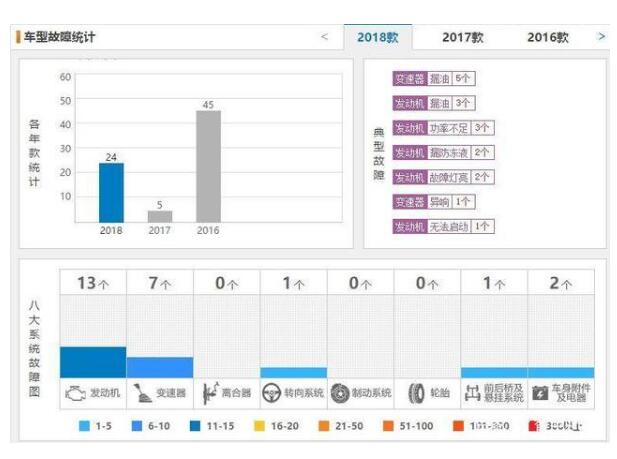Click the tire (轮胎) icon

[x=416, y=393]
